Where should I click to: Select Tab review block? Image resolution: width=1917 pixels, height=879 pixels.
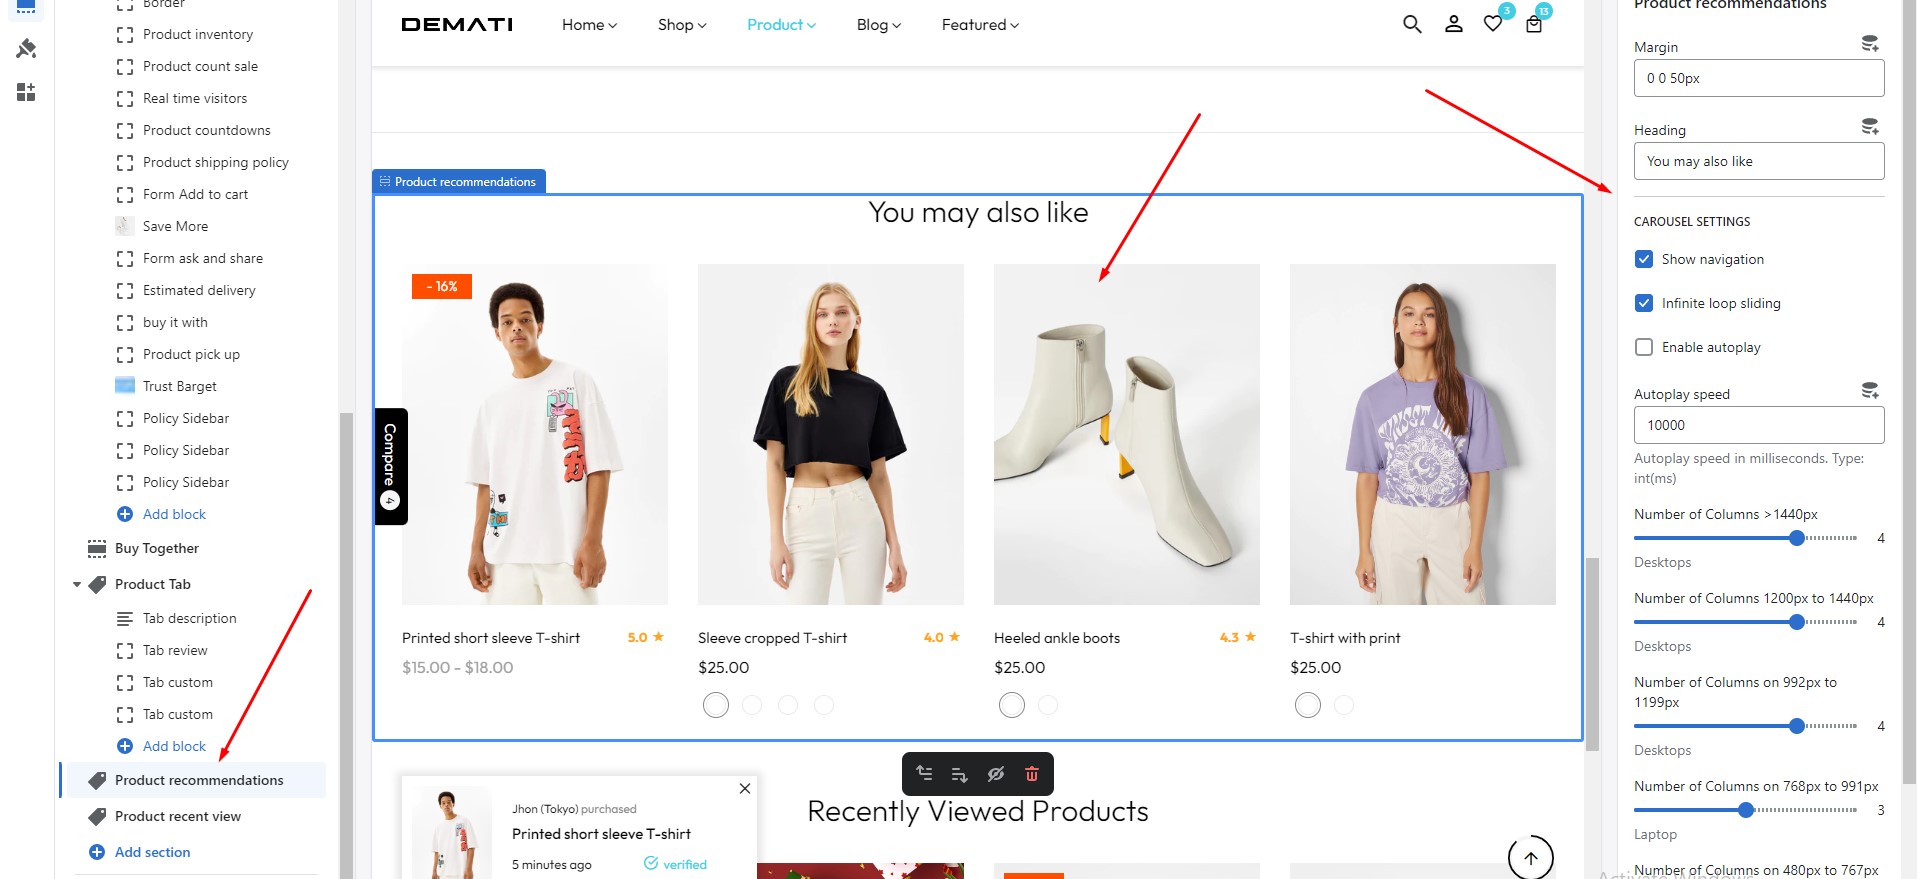click(x=175, y=650)
